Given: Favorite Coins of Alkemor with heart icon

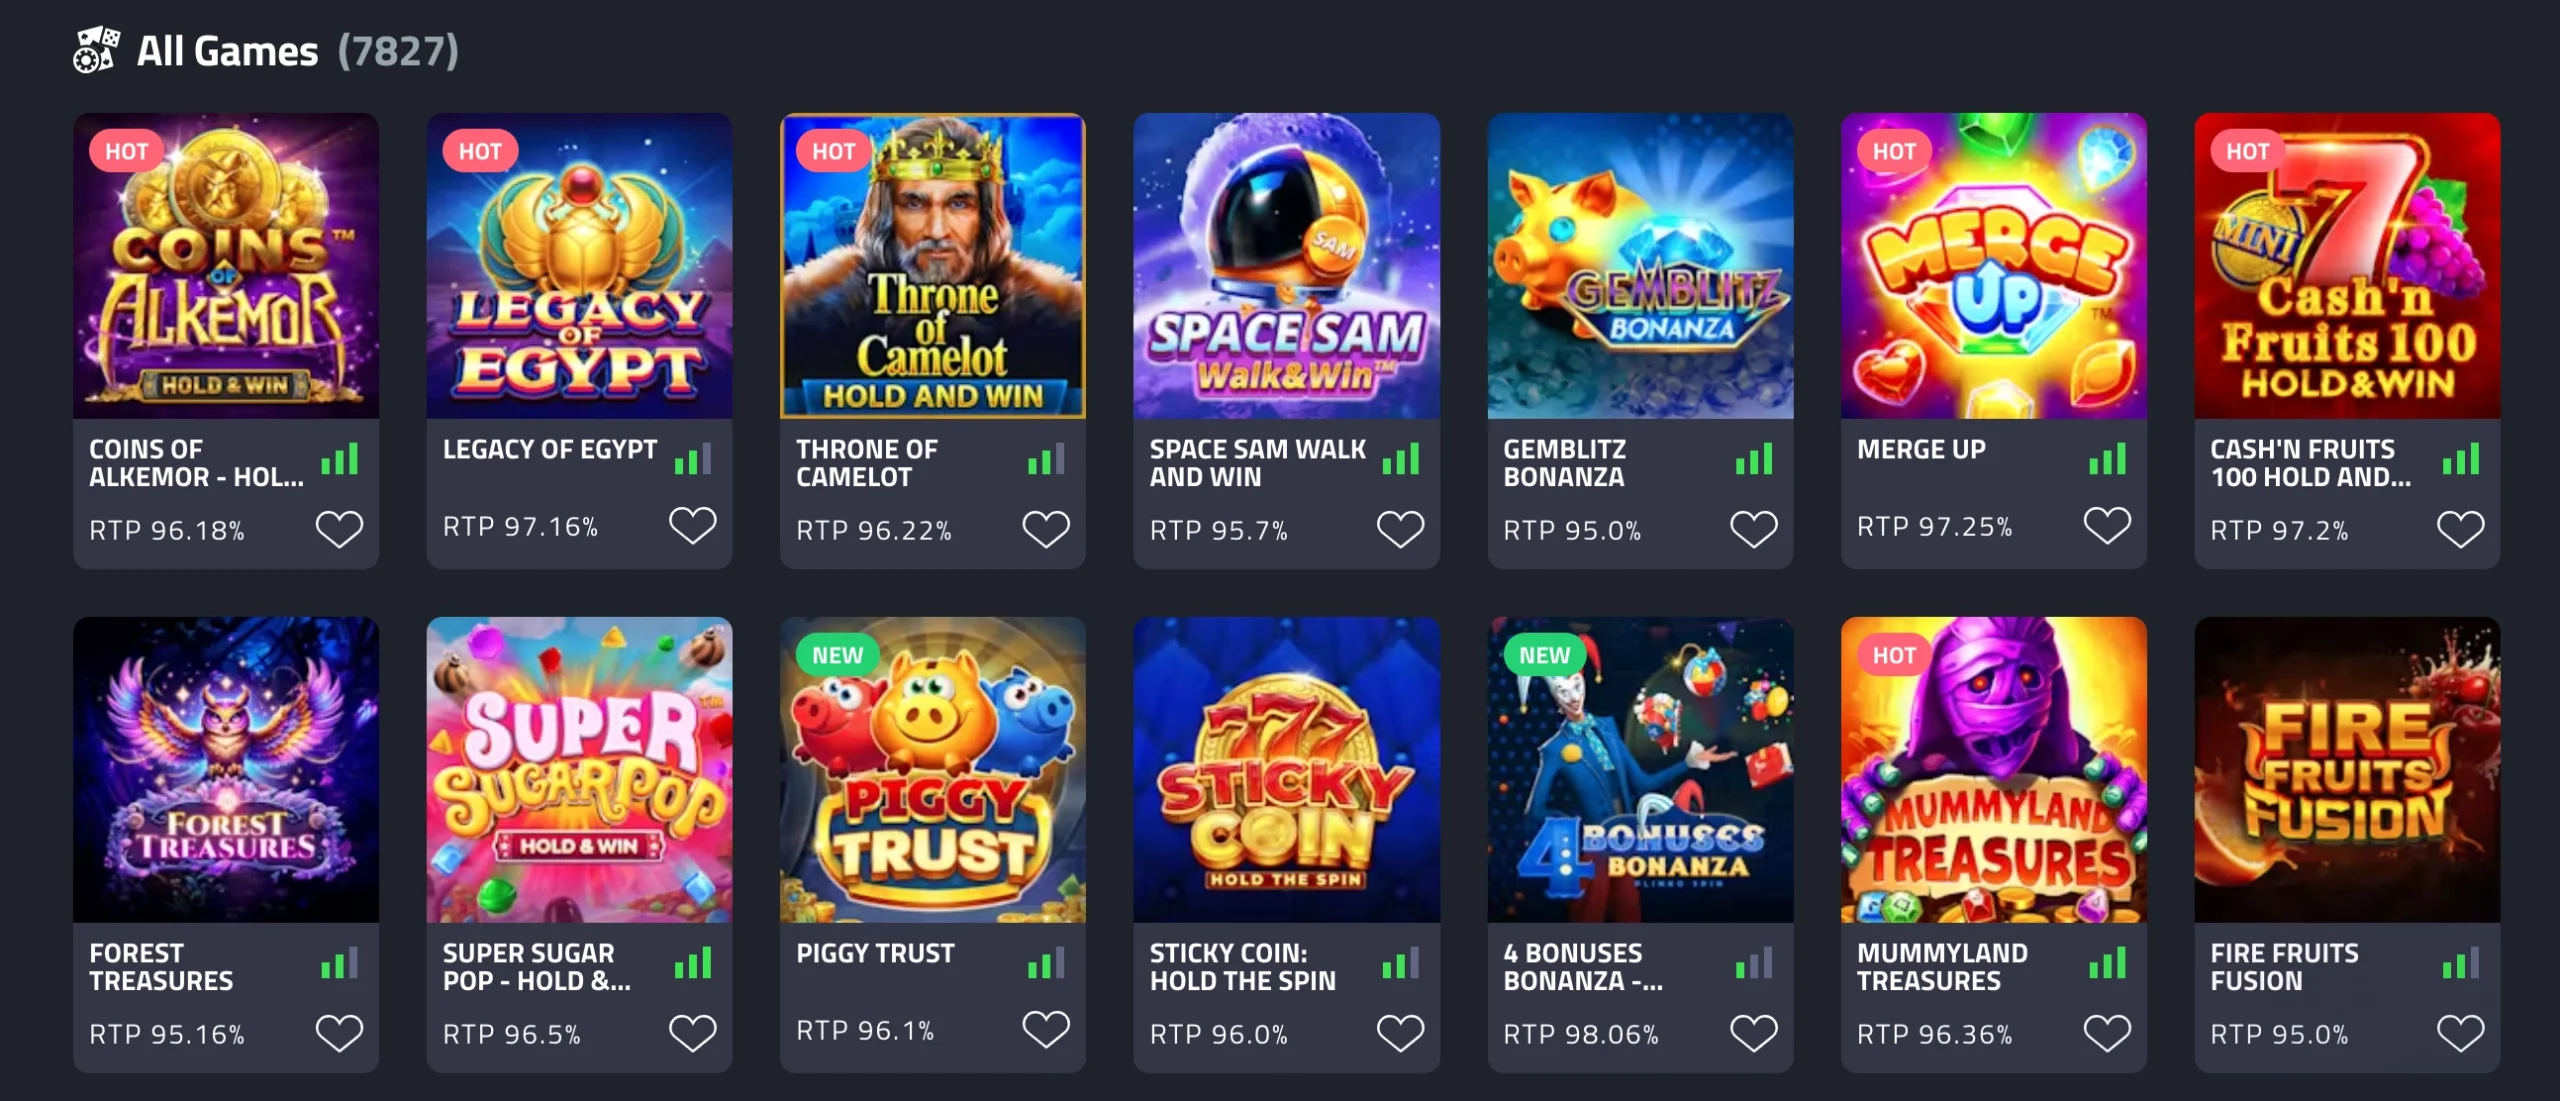Looking at the screenshot, I should tap(339, 529).
